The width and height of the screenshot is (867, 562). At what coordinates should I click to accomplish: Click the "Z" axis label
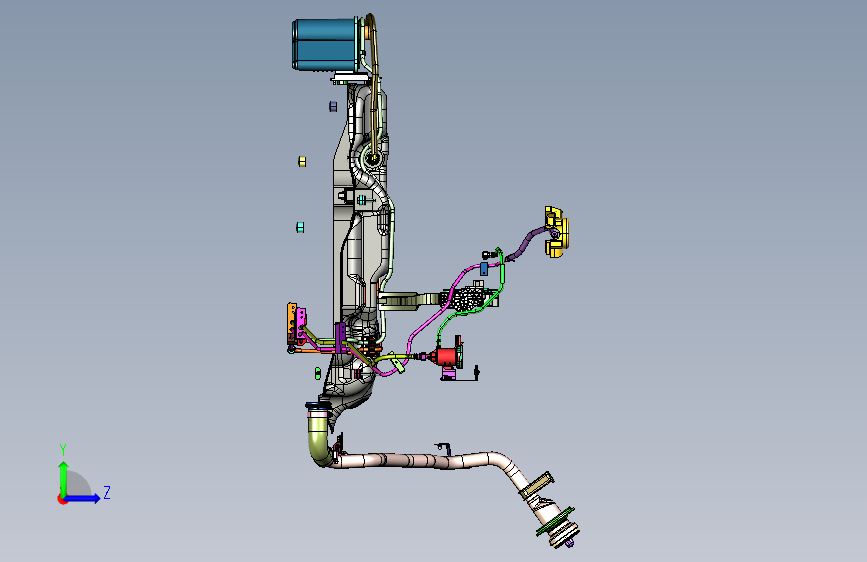[x=107, y=492]
